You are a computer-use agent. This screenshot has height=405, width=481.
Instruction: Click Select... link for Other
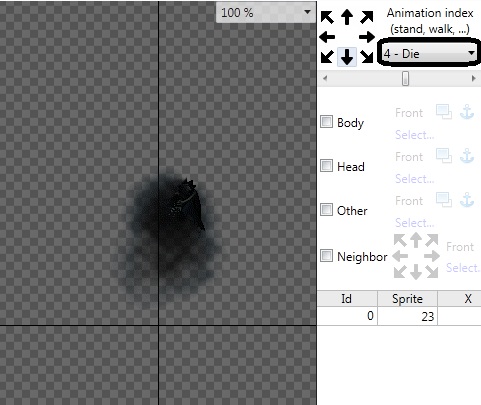414,223
